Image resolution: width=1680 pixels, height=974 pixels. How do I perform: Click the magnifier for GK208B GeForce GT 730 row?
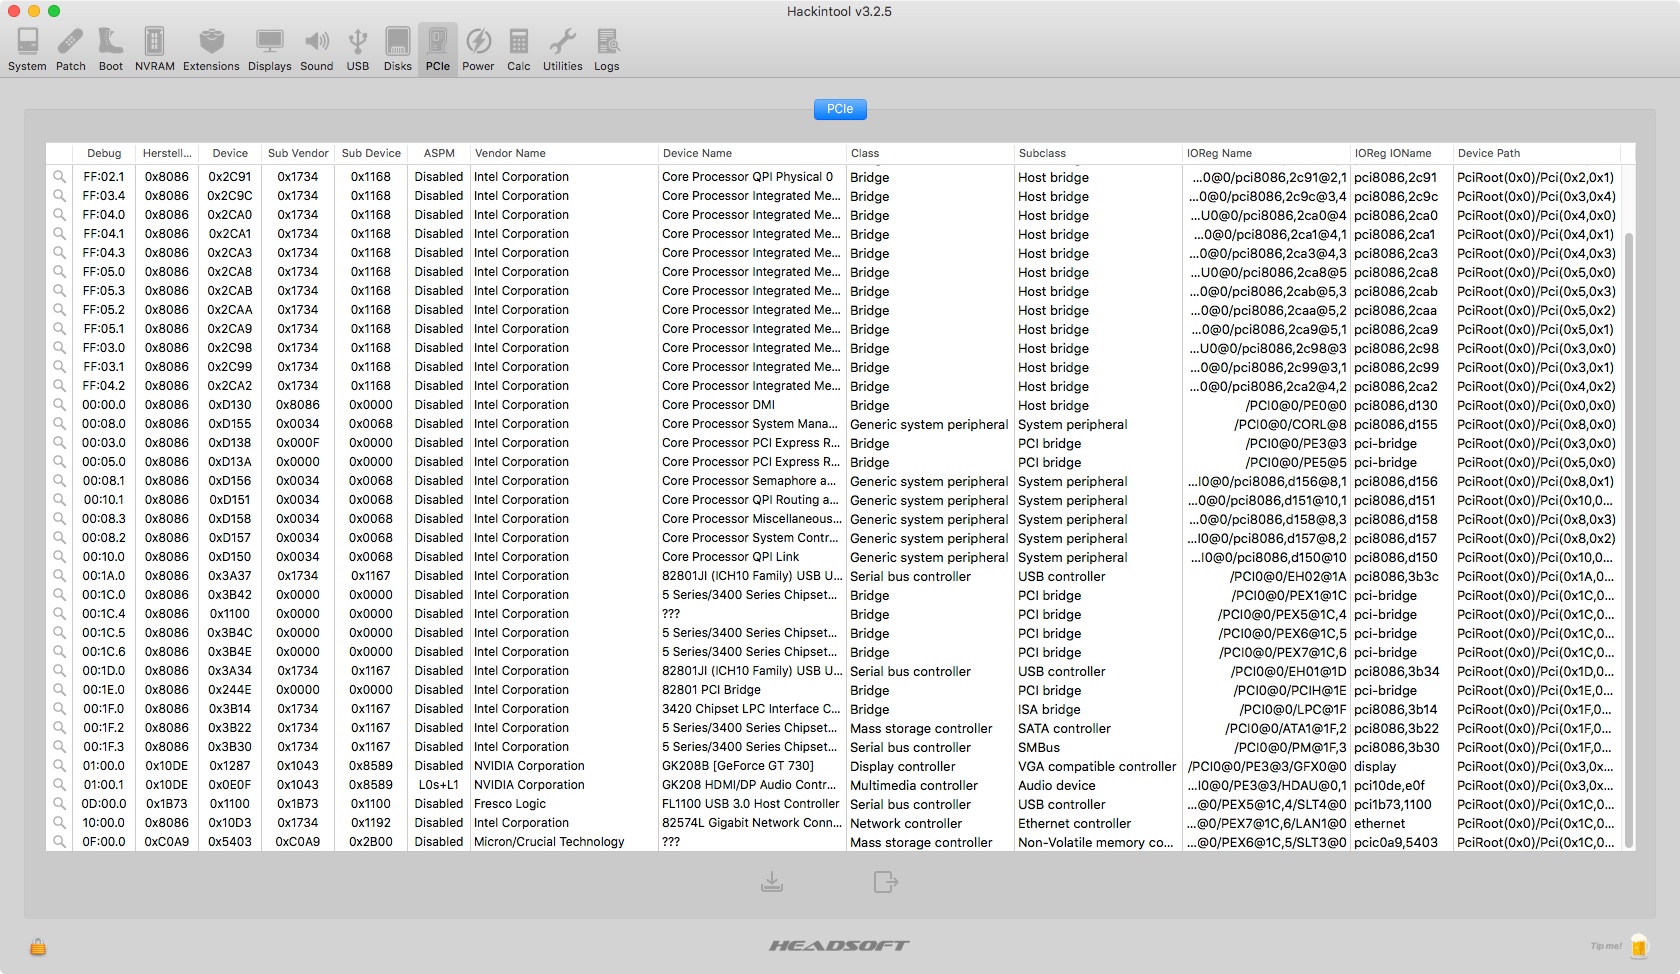tap(59, 766)
